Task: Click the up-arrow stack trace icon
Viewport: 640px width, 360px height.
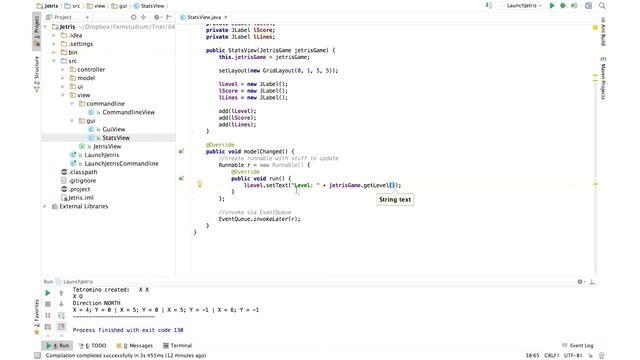Action: (x=61, y=293)
